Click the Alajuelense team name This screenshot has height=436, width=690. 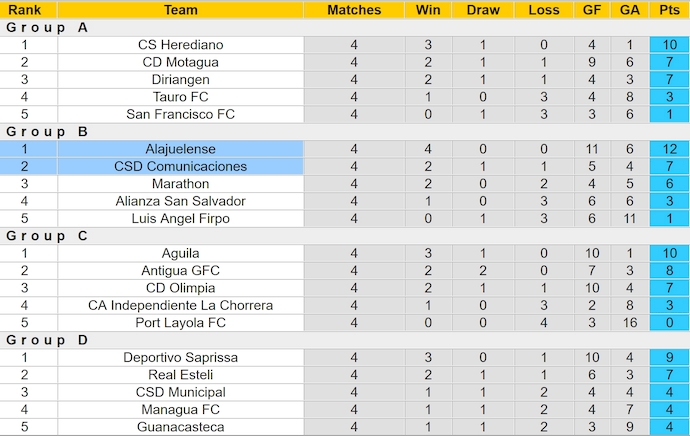coord(180,149)
